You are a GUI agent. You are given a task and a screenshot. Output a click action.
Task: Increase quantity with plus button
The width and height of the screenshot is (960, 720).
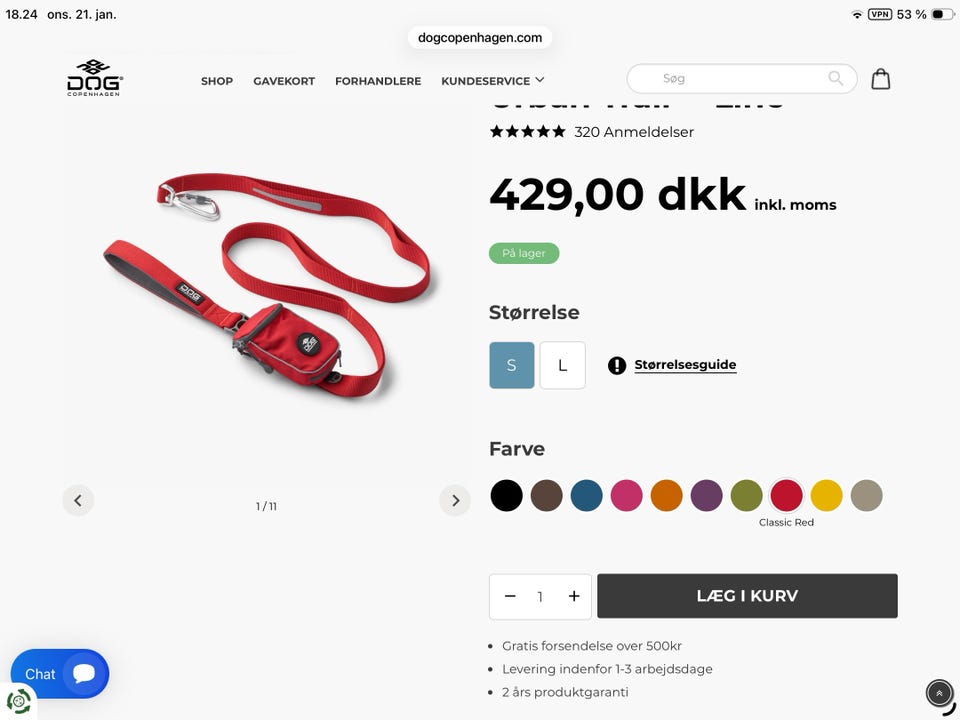pyautogui.click(x=574, y=596)
